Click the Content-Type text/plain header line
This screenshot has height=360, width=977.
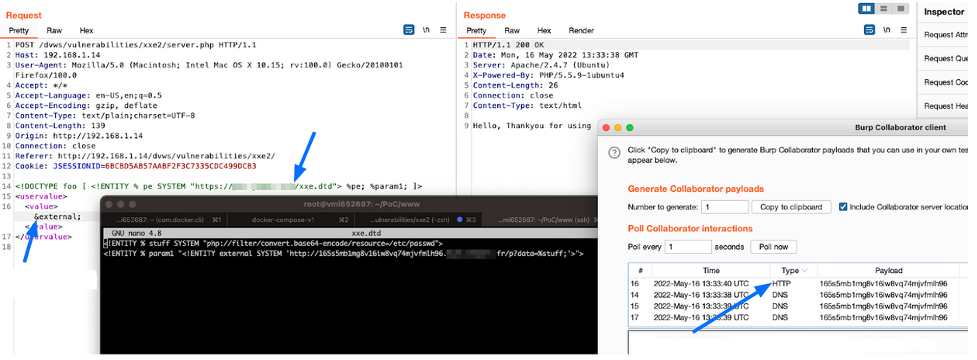pyautogui.click(x=105, y=115)
